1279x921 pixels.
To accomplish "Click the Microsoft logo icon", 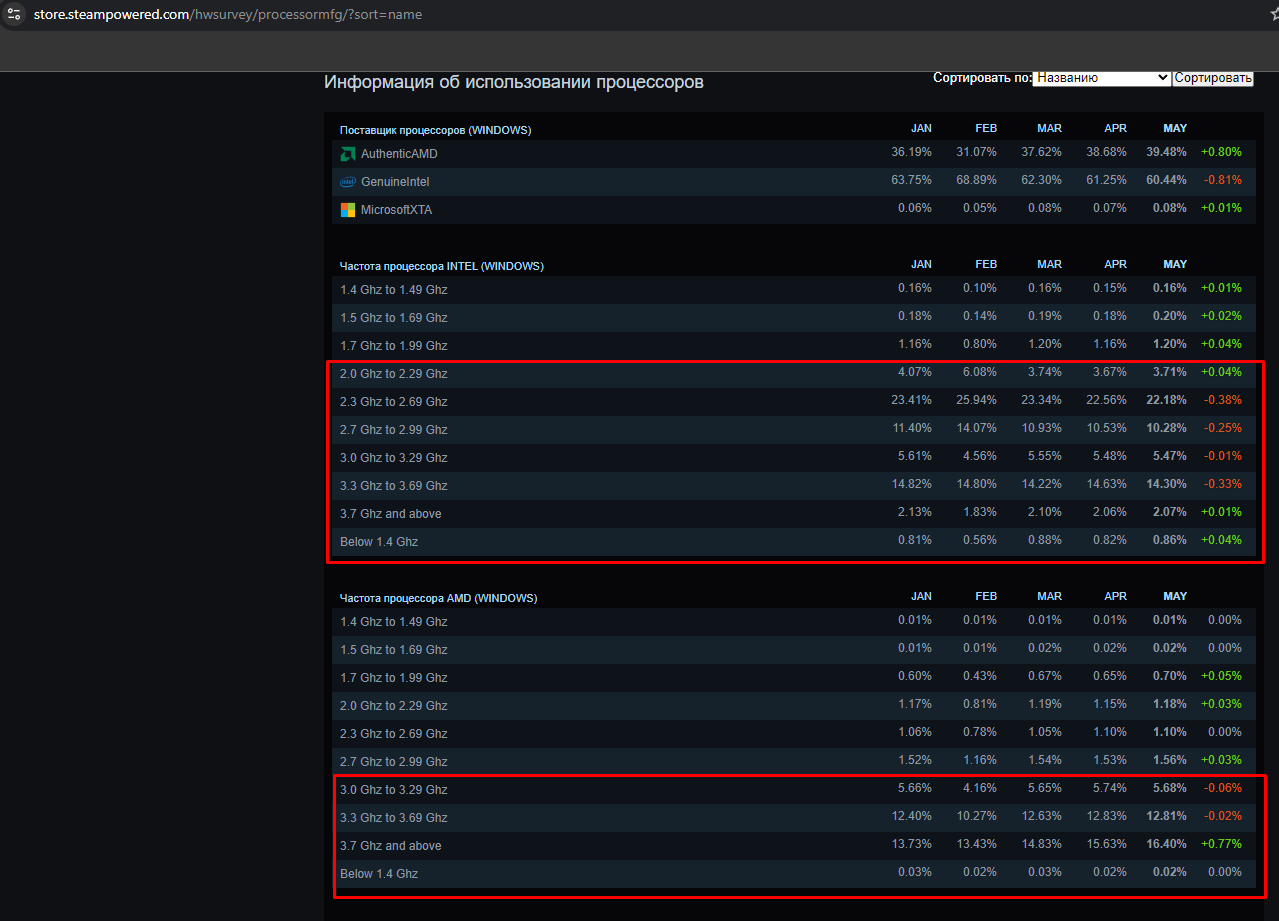I will click(x=348, y=210).
